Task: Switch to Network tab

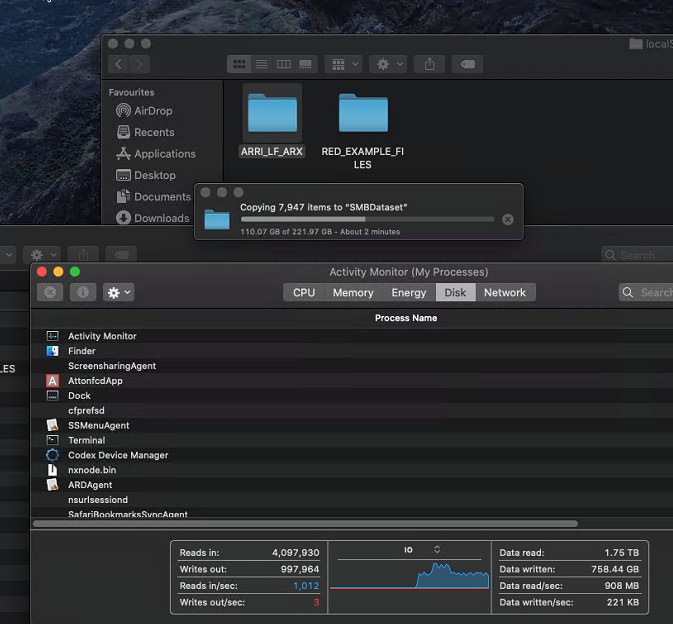Action: [505, 292]
